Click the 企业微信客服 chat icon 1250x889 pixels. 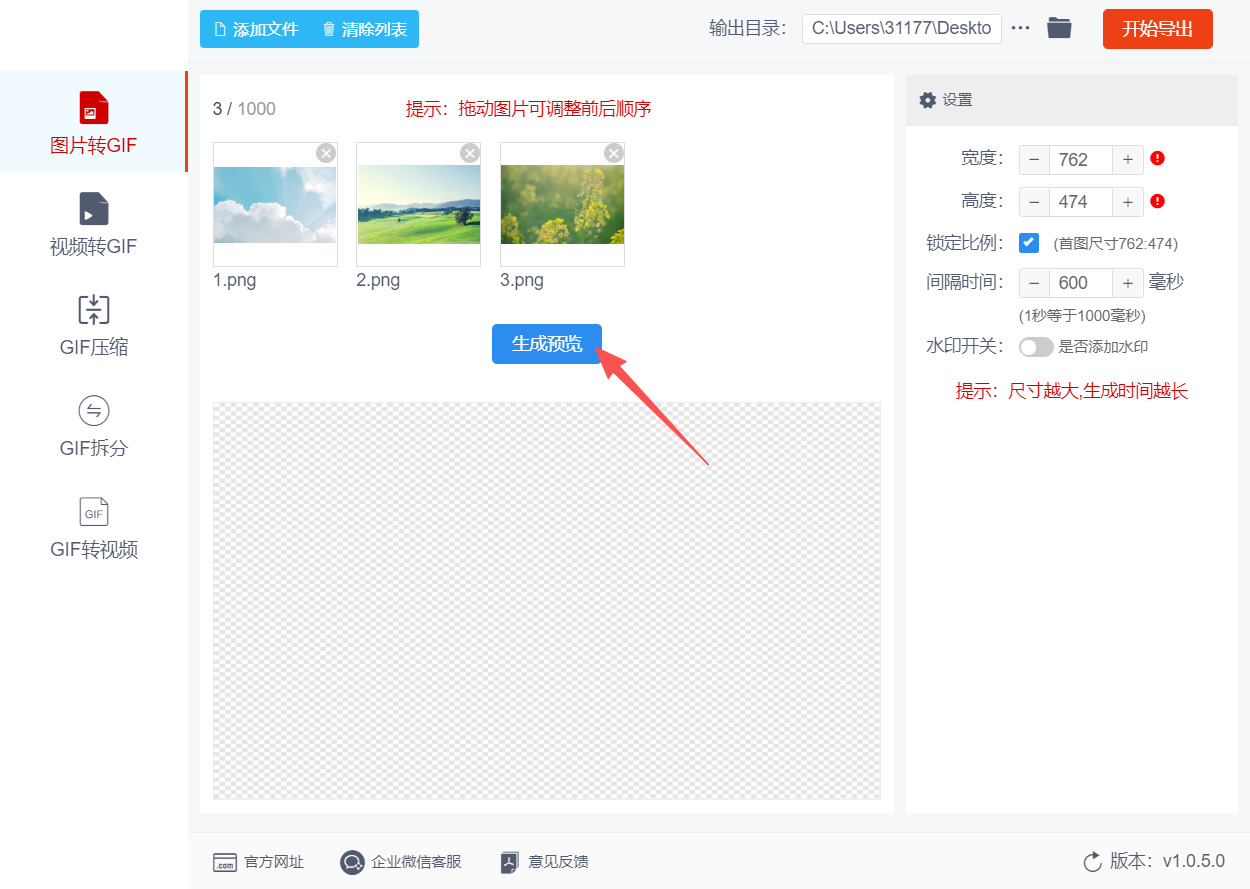coord(352,862)
